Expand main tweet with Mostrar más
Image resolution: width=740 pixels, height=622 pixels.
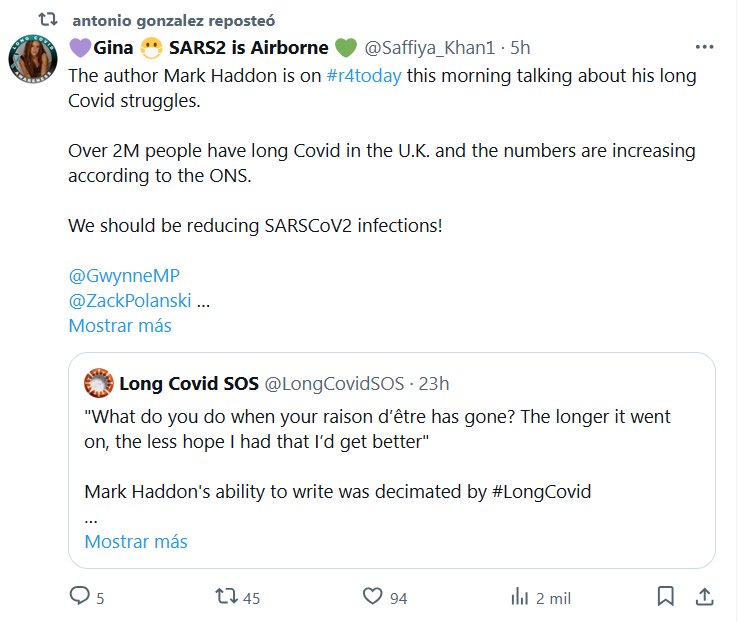[x=120, y=326]
